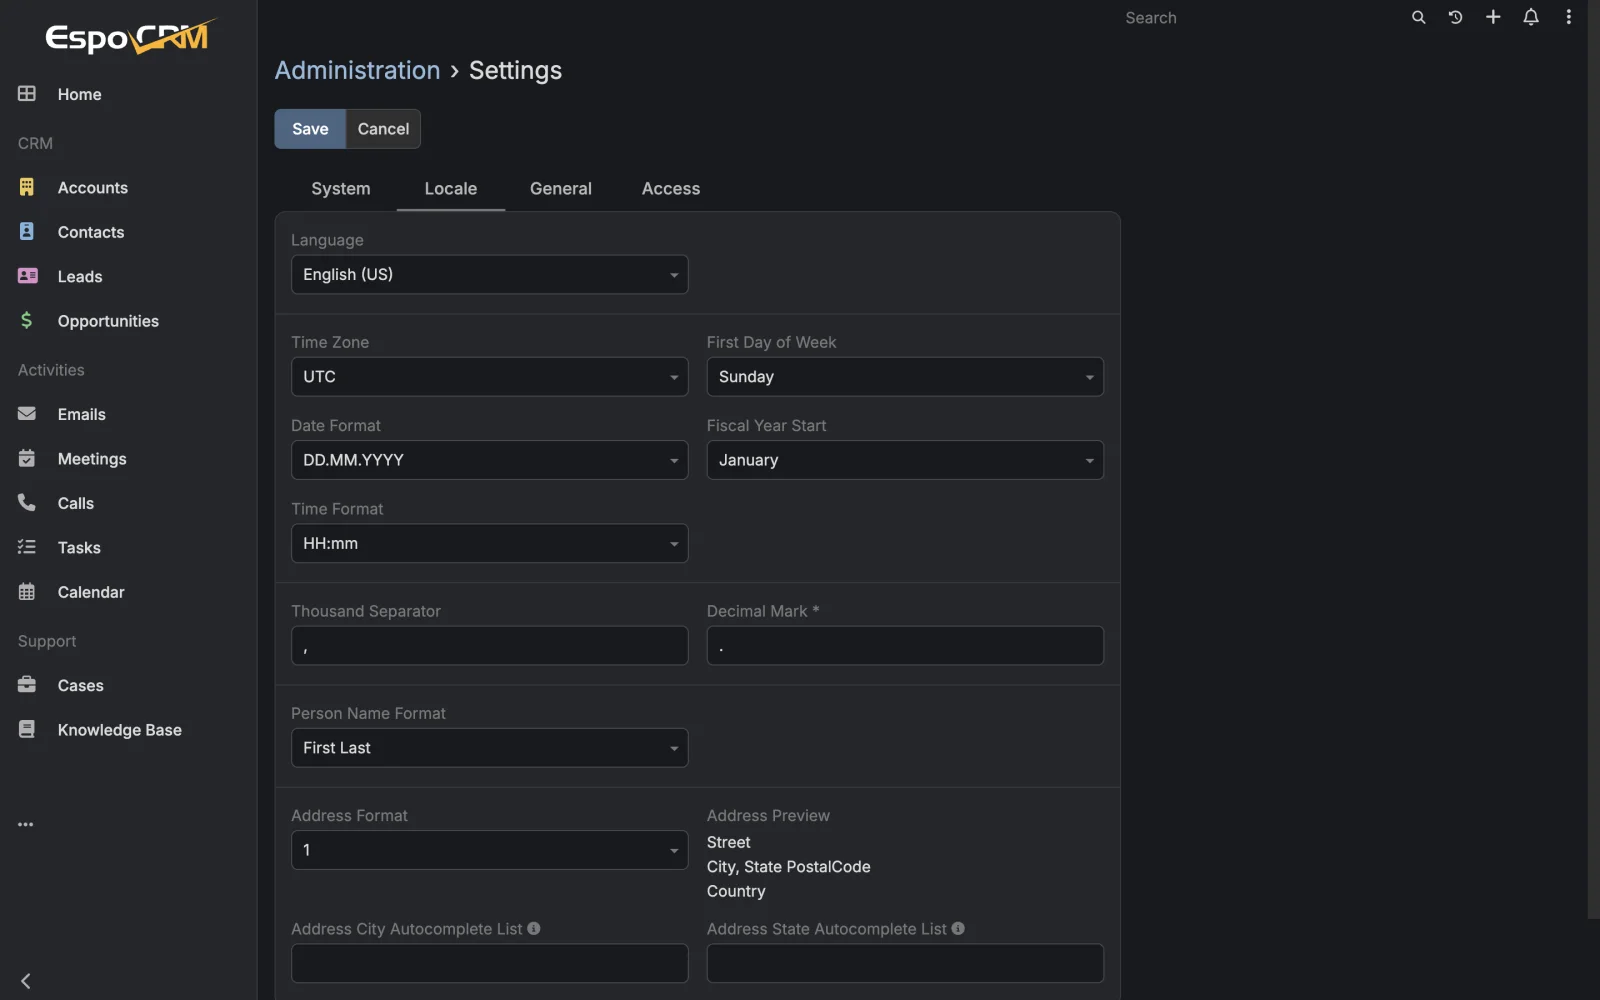Open the Leads card icon
This screenshot has height=1000, width=1600.
click(27, 276)
